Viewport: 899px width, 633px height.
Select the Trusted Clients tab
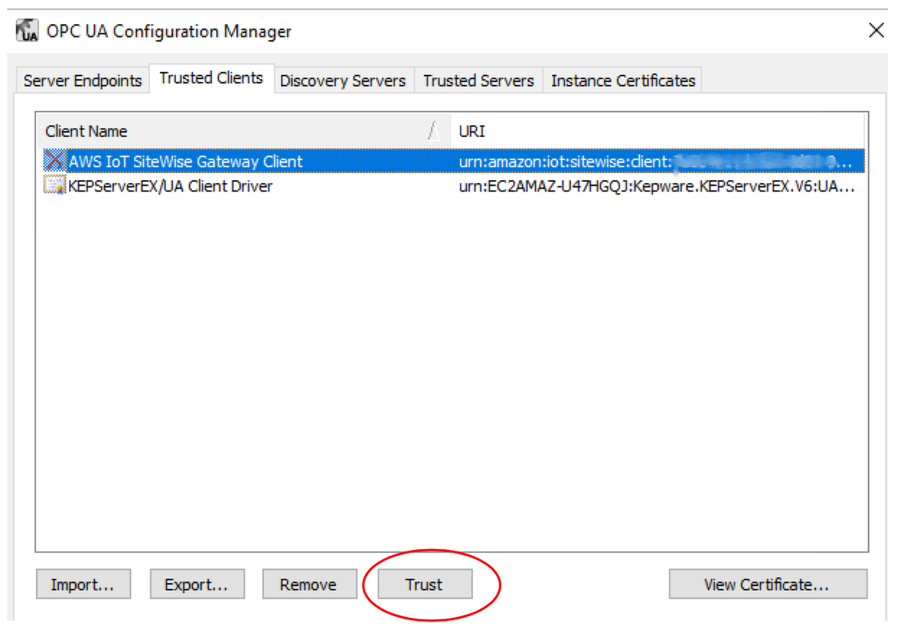point(211,79)
